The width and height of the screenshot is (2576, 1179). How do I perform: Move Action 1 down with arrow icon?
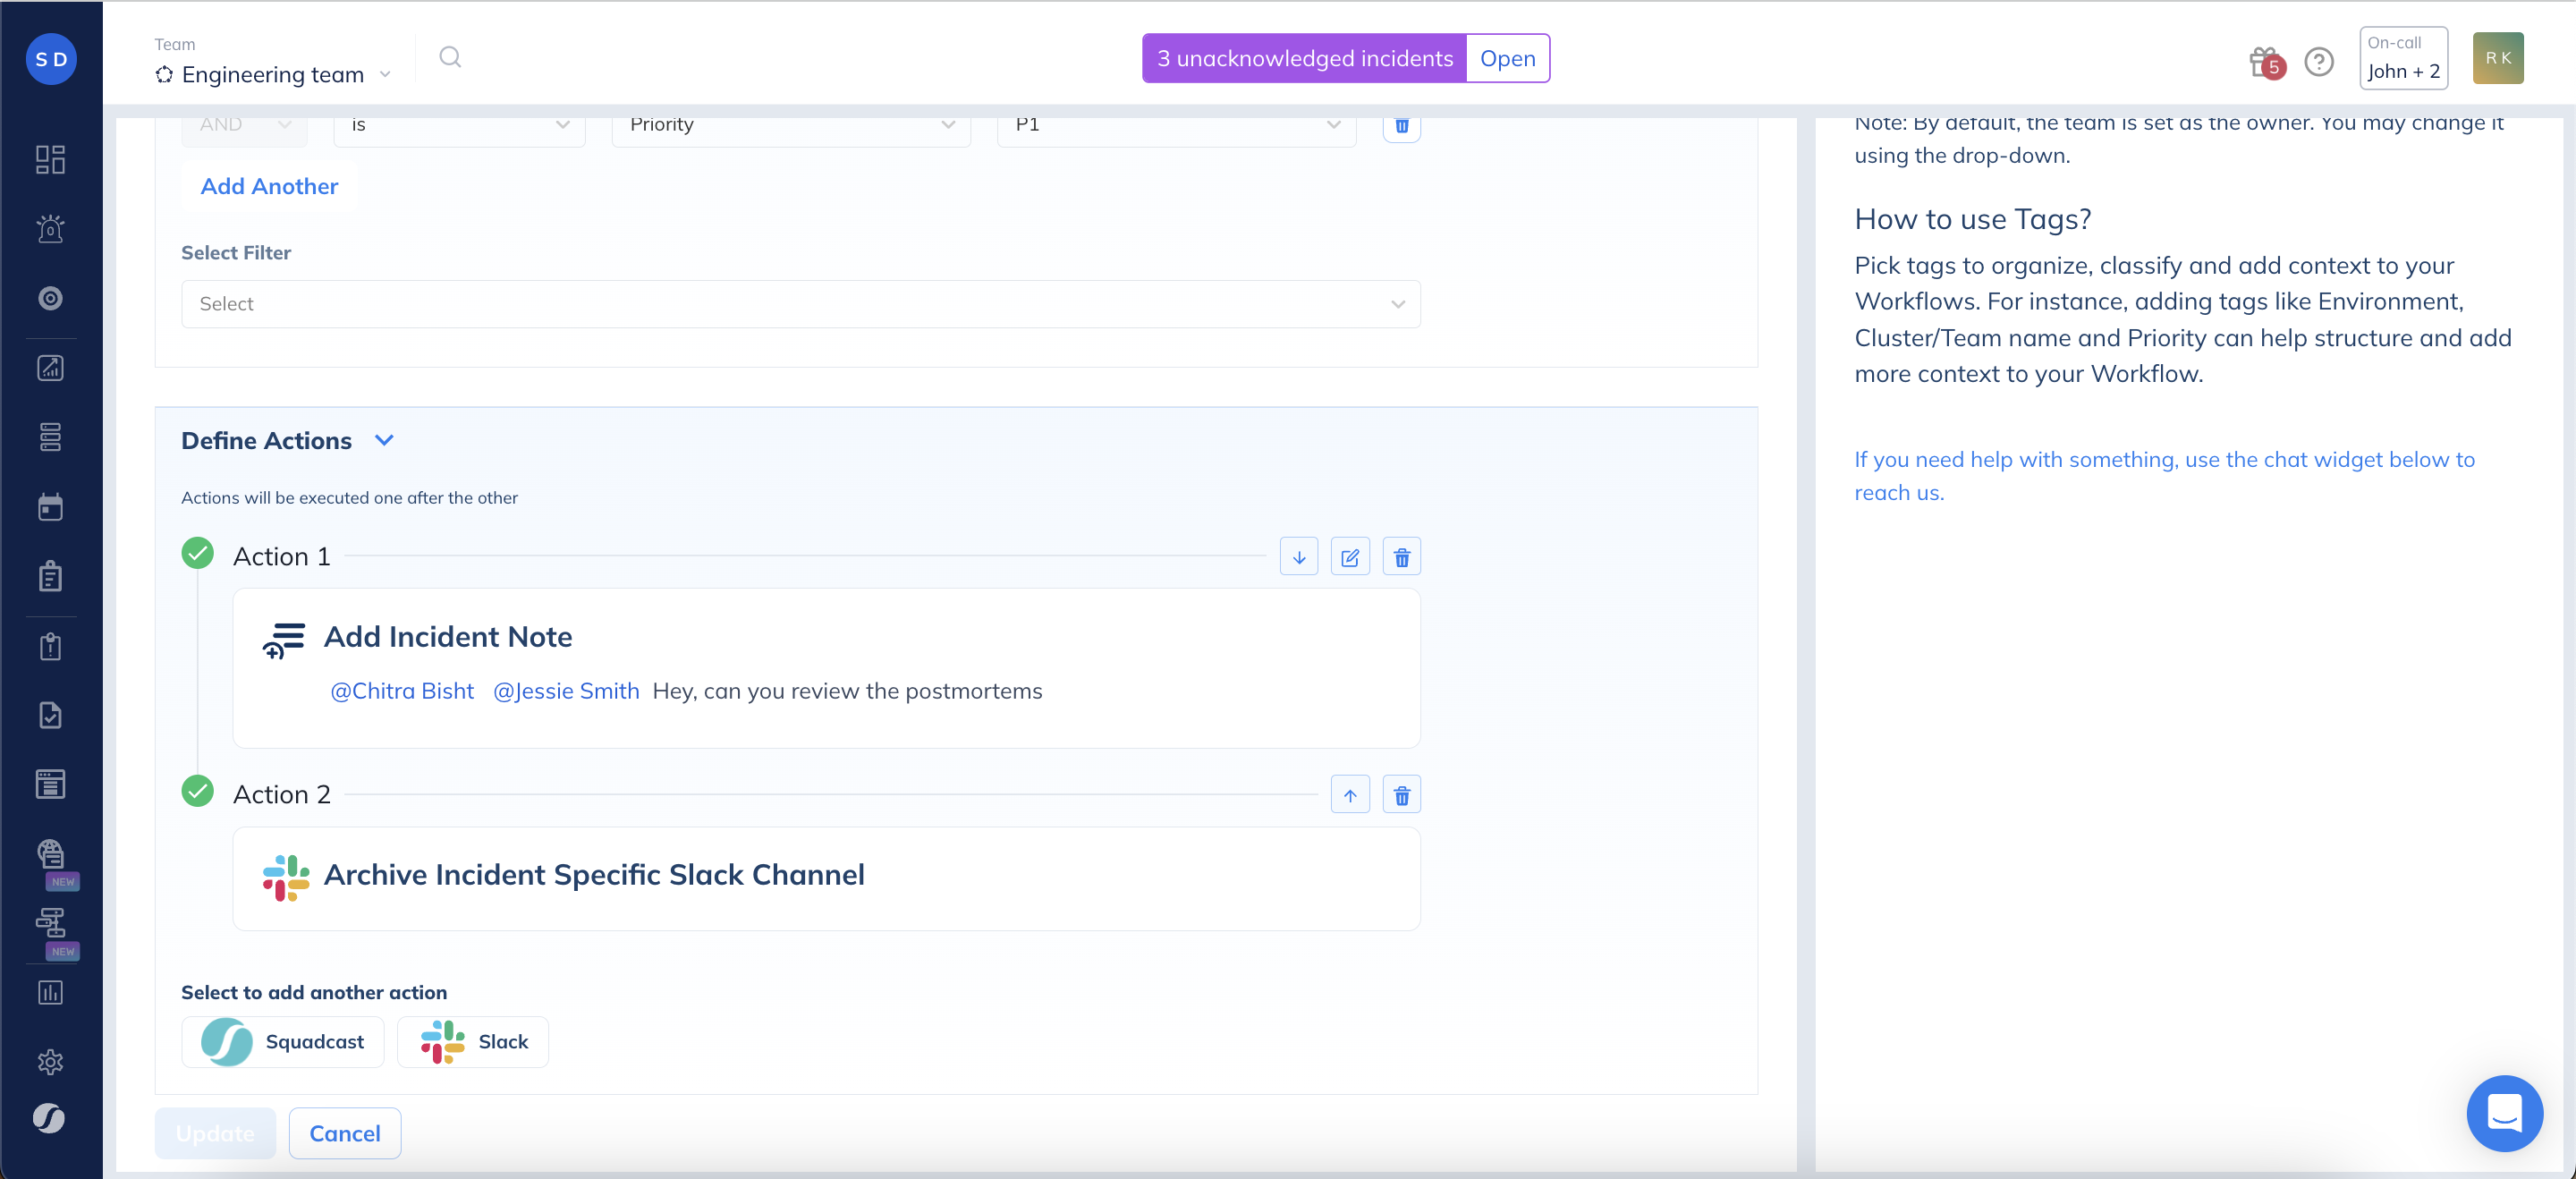pyautogui.click(x=1298, y=557)
